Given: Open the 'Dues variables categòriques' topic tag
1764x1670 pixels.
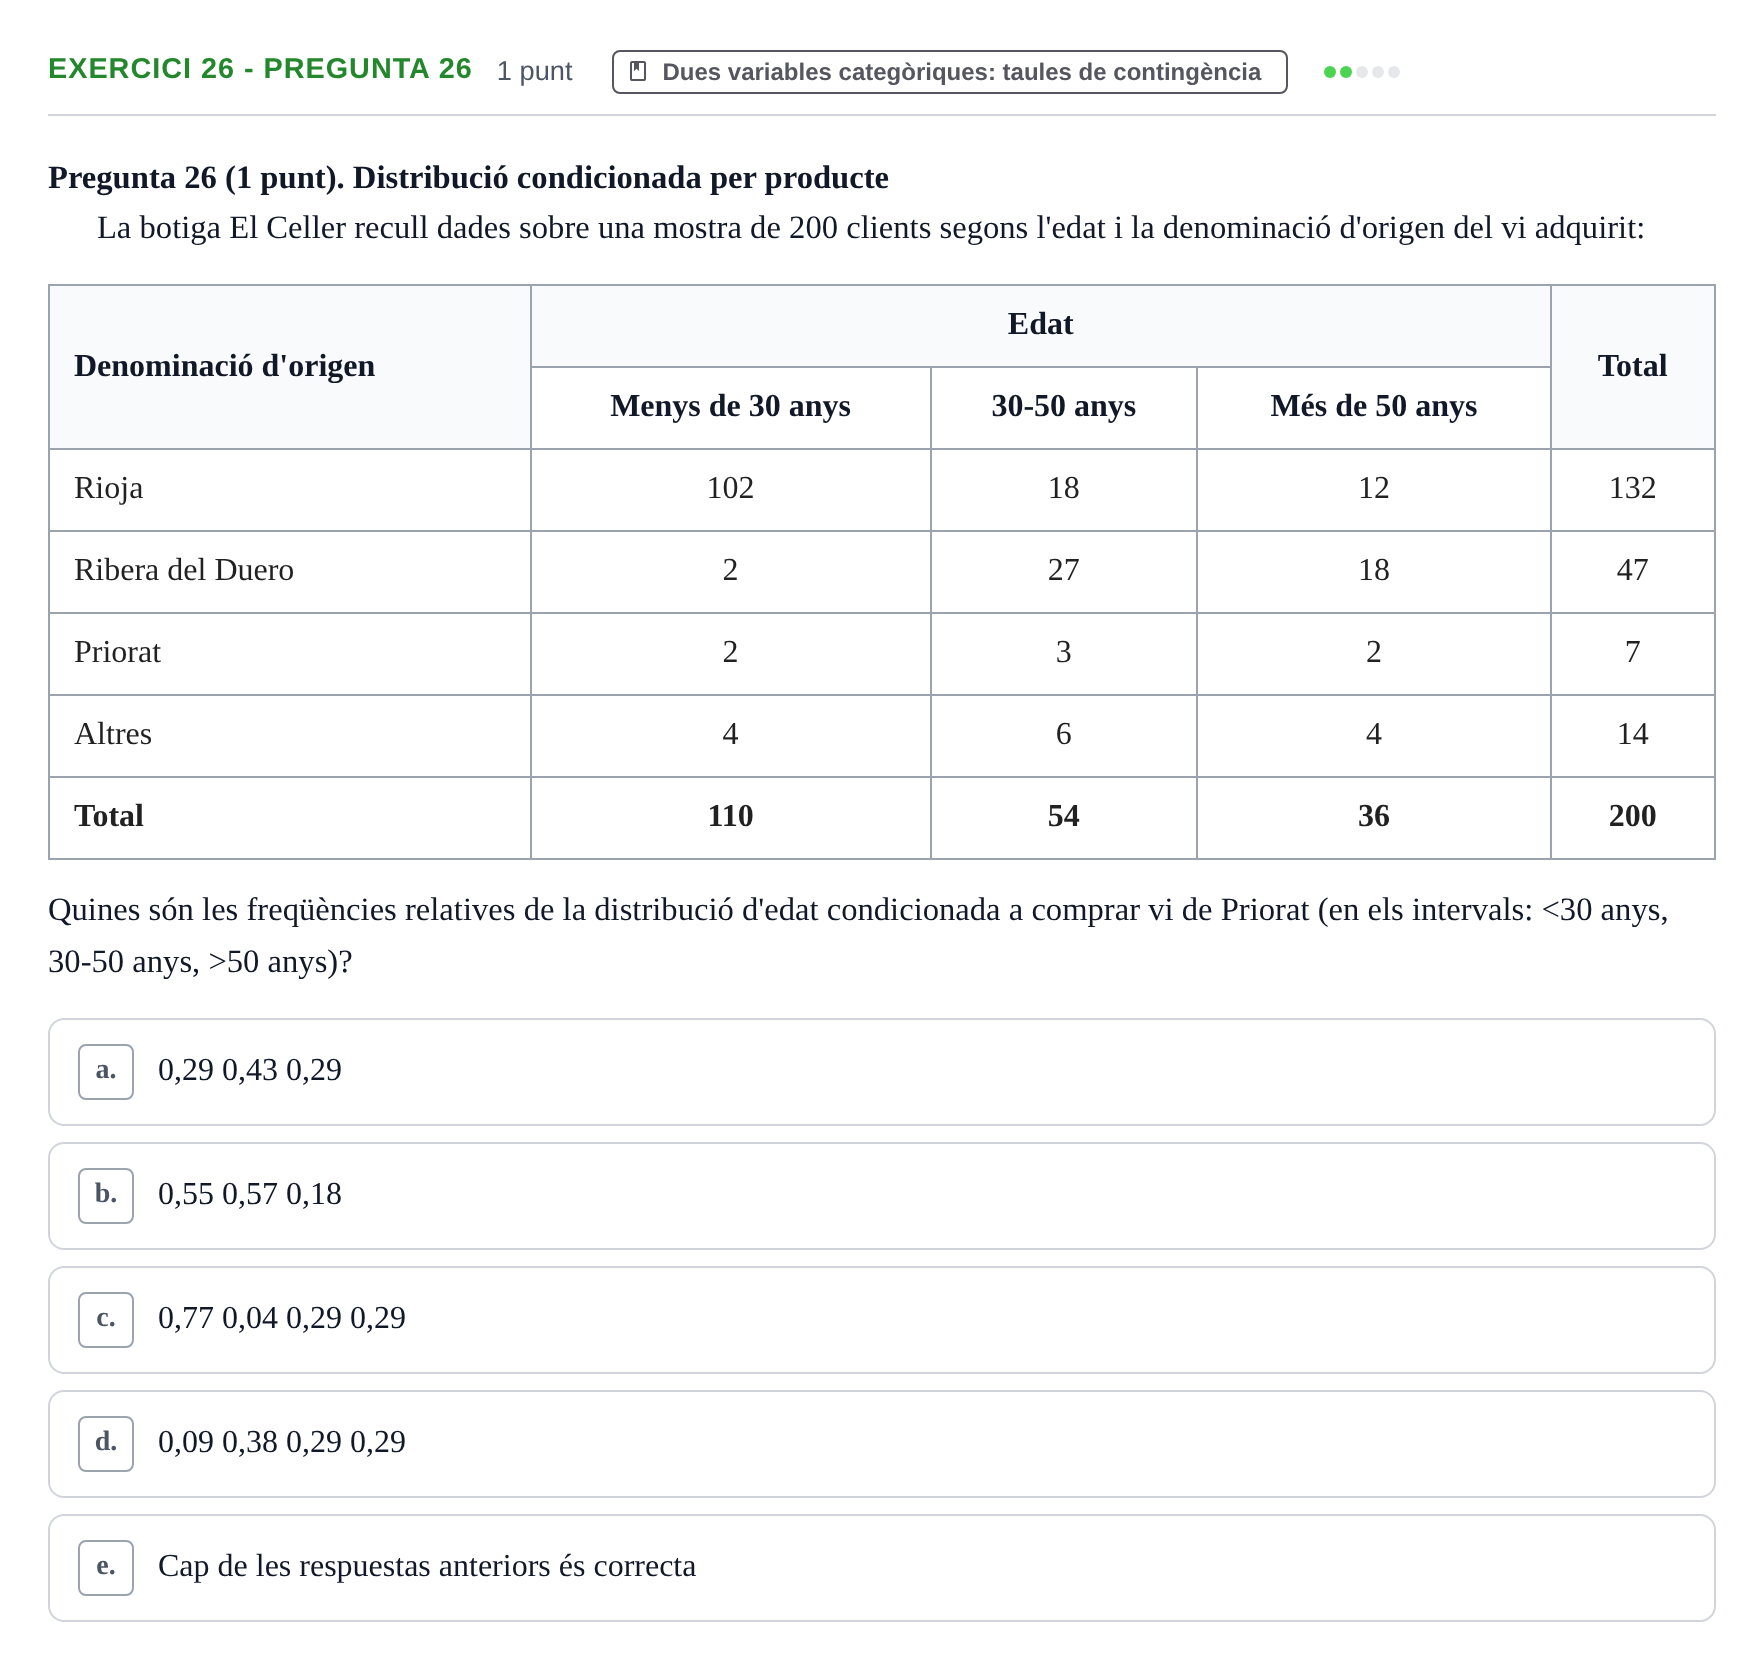Looking at the screenshot, I should coord(949,72).
